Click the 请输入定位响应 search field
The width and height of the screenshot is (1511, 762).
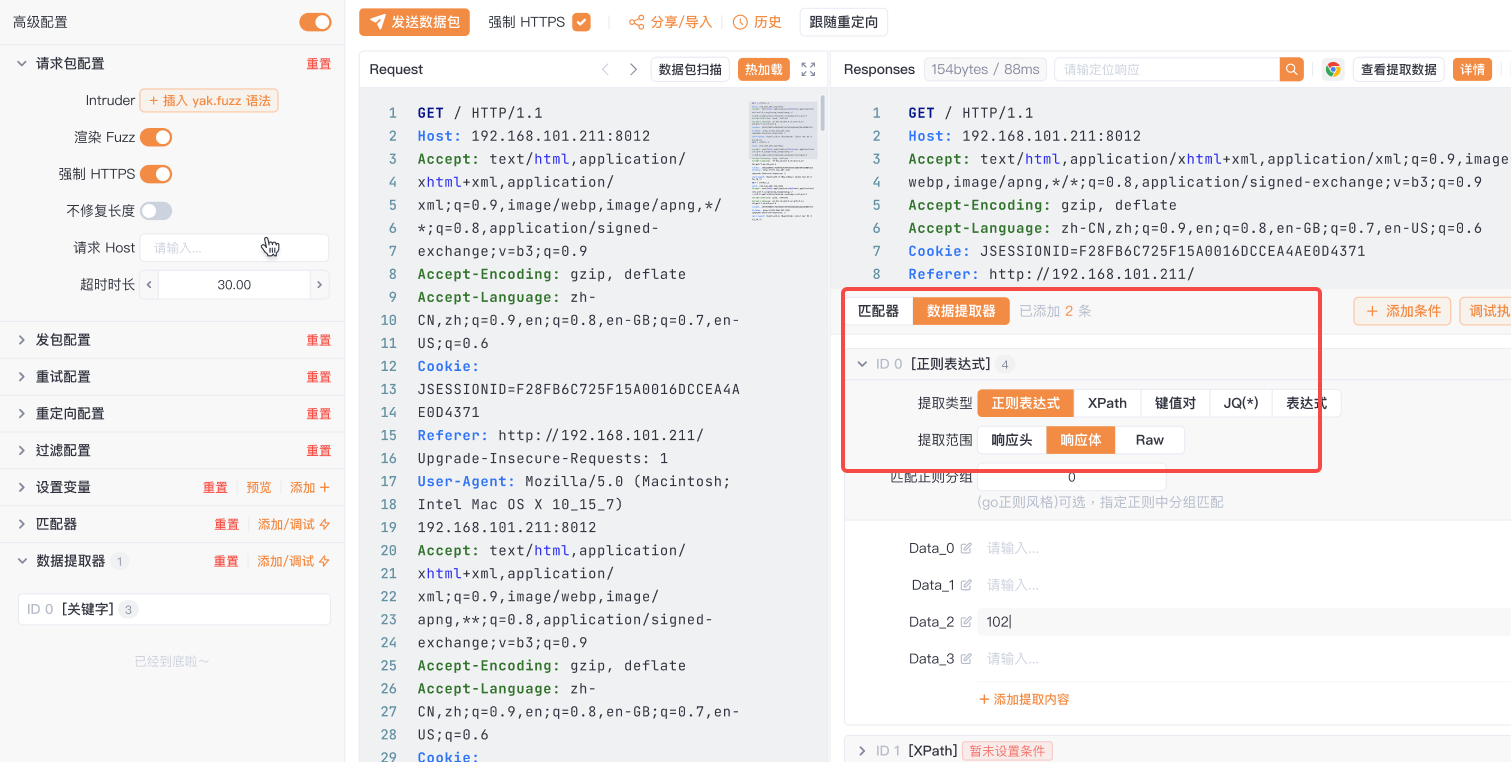pyautogui.click(x=1167, y=69)
